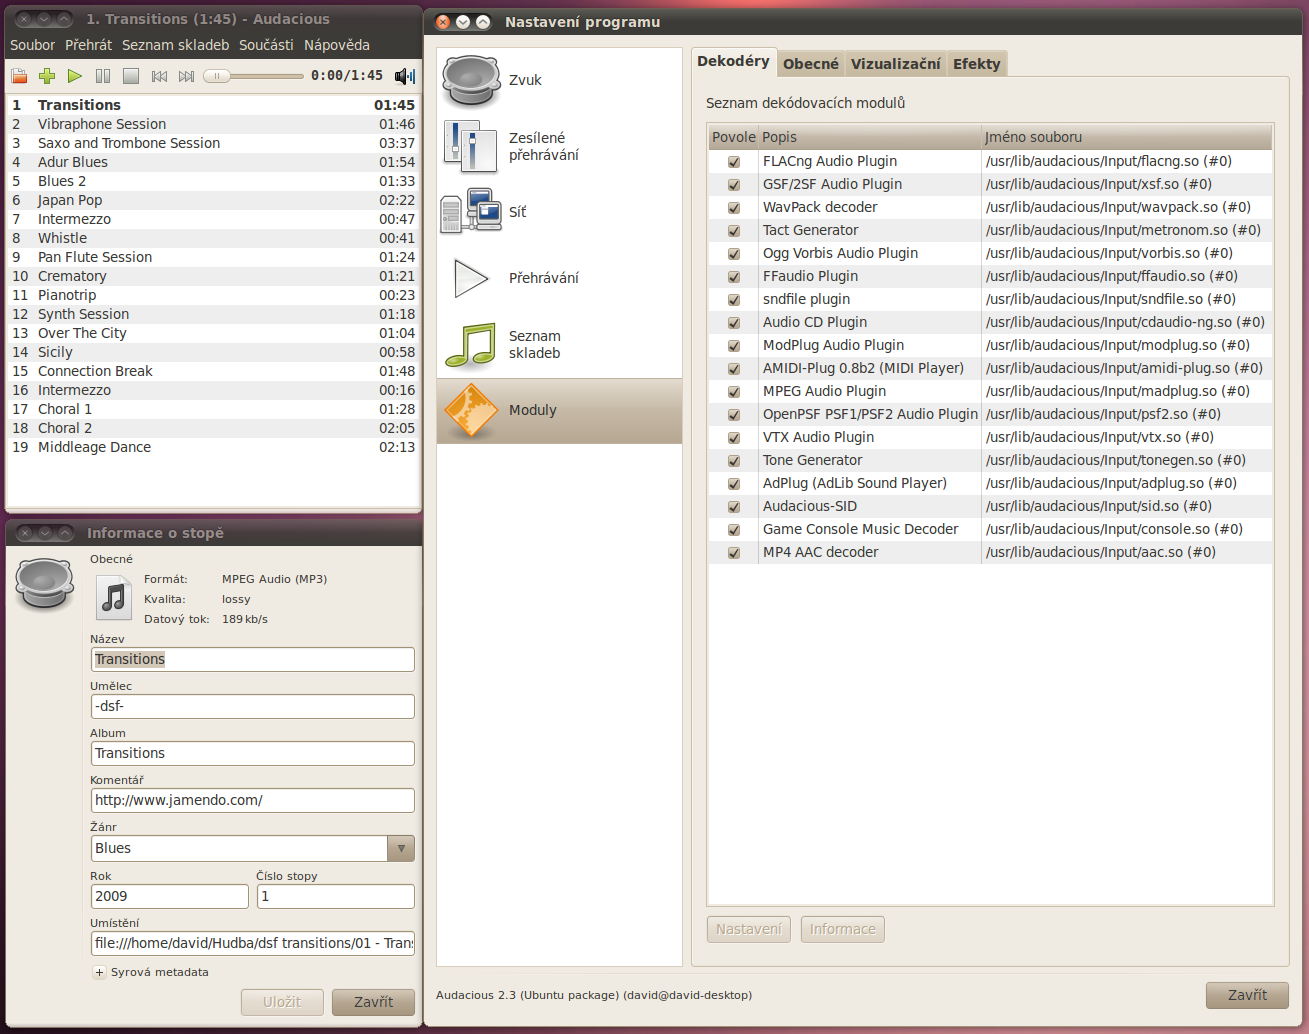Switch to the Vizualizační tab
This screenshot has width=1309, height=1034.
point(896,64)
